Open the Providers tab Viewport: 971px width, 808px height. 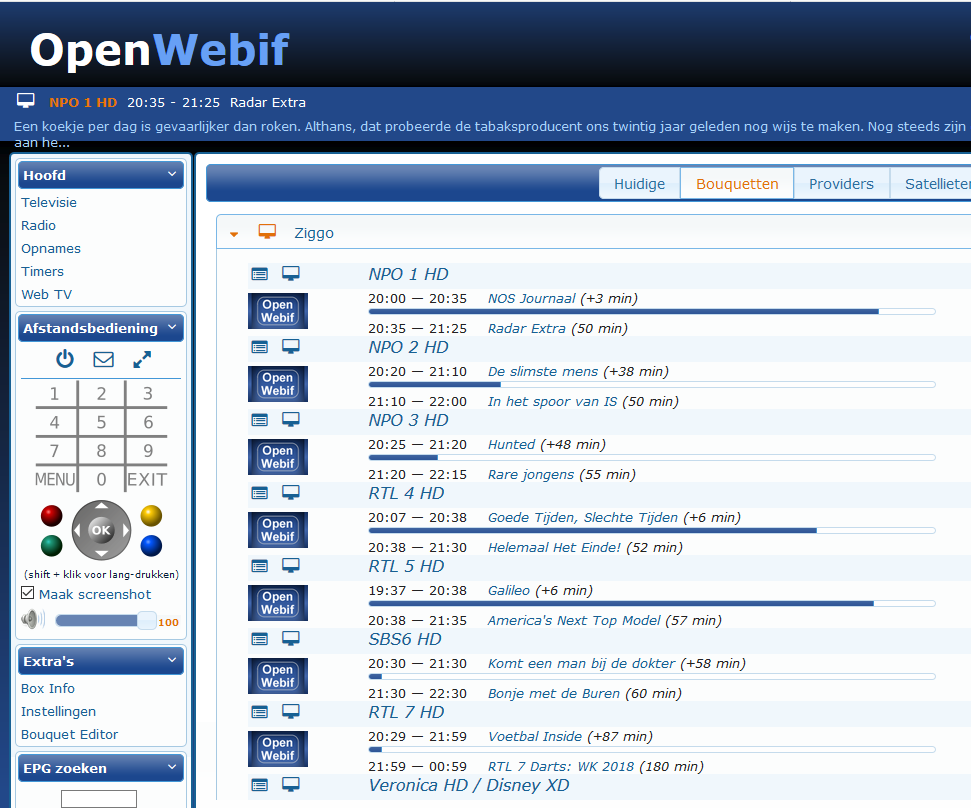841,184
